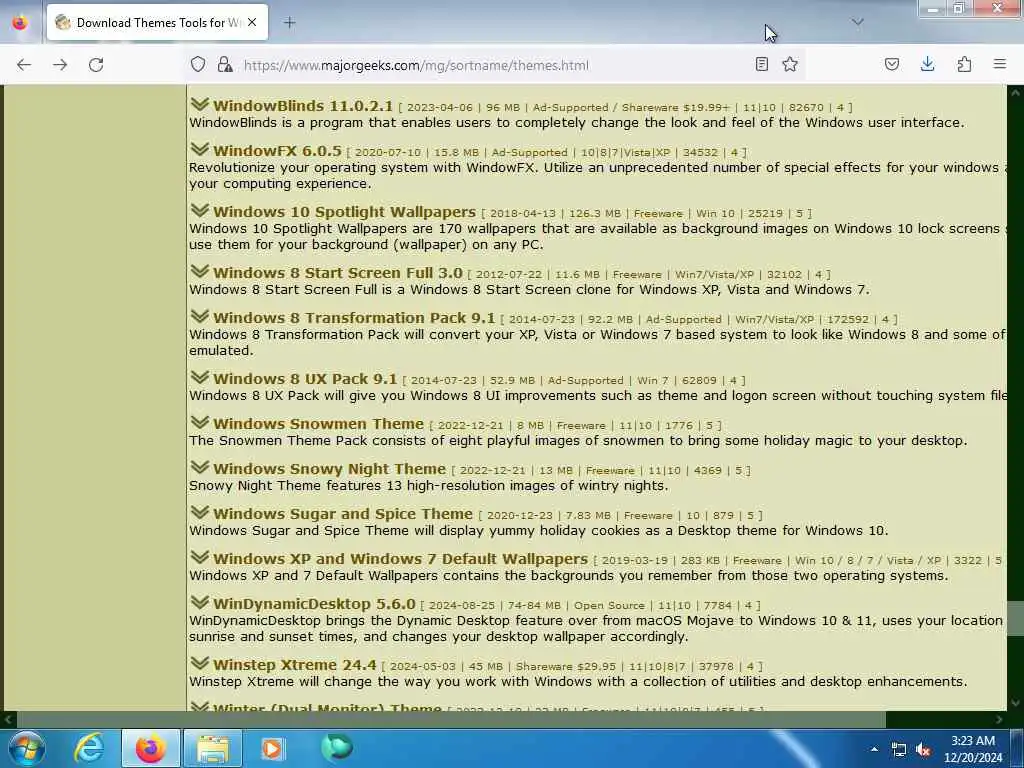Image resolution: width=1024 pixels, height=768 pixels.
Task: Open Windows Explorer folder from taskbar
Action: pos(213,748)
